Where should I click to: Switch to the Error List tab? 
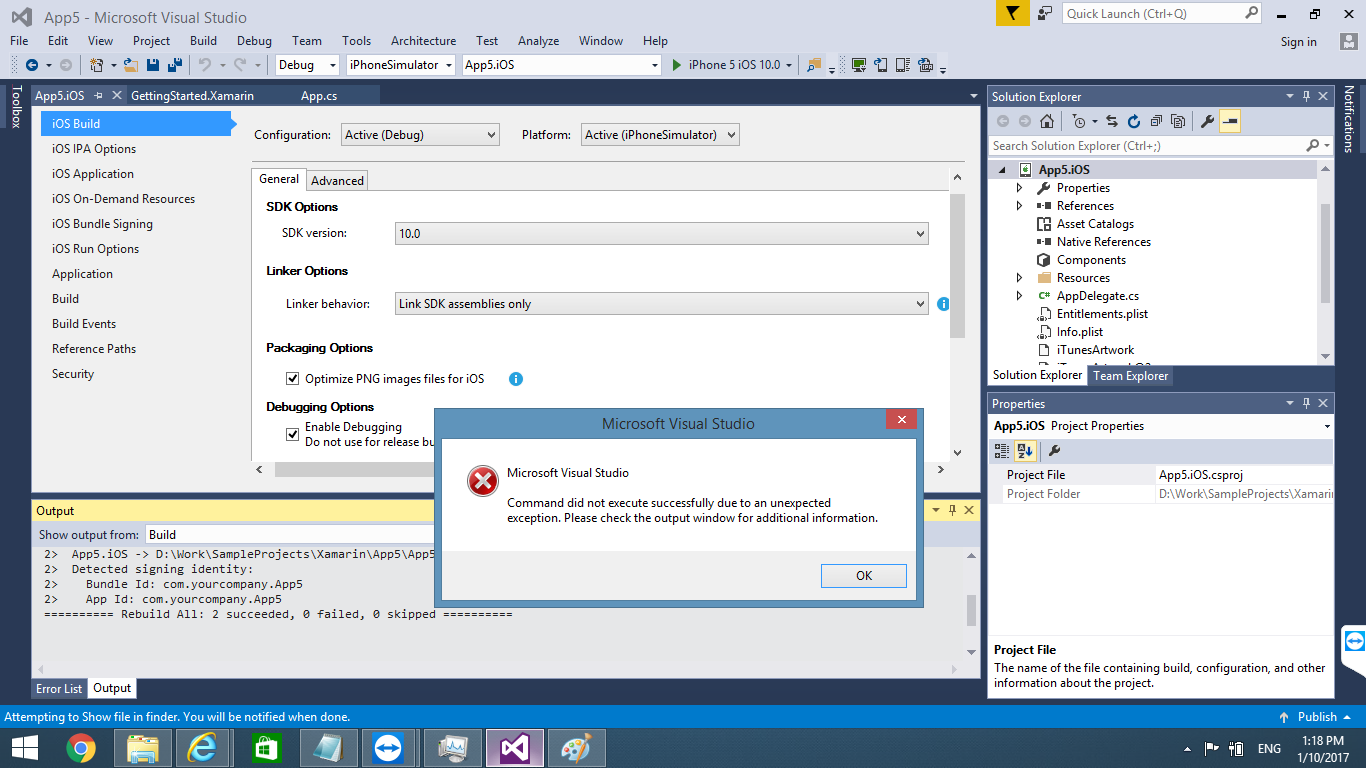59,689
